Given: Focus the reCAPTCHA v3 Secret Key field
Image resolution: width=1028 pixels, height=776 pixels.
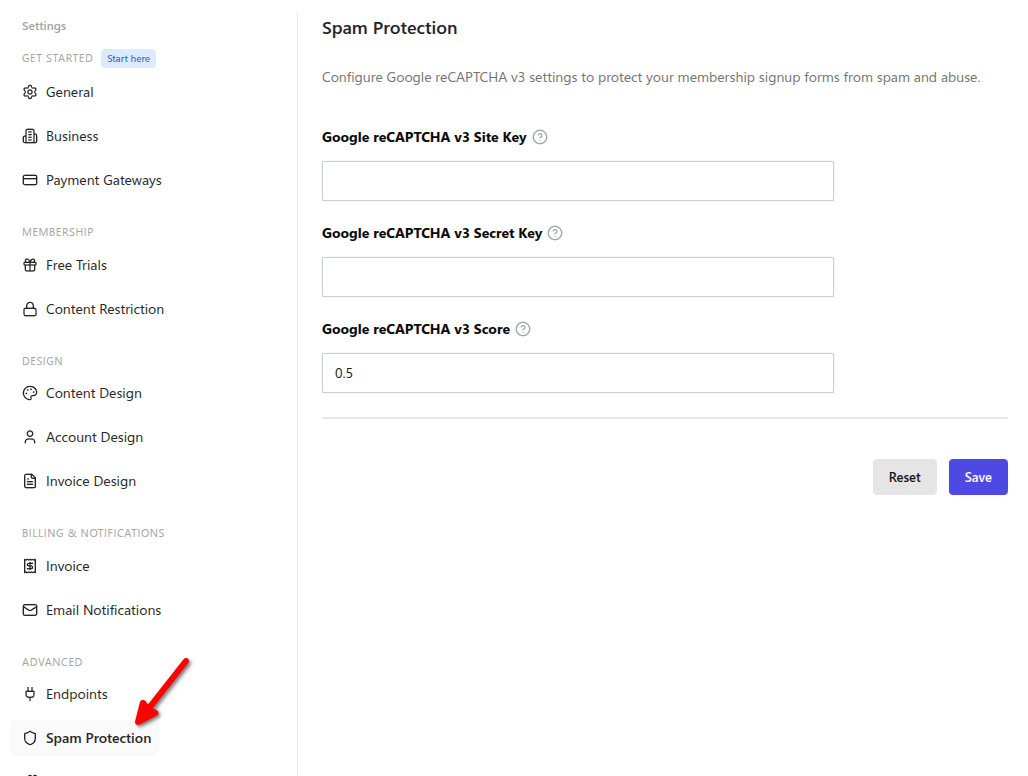Looking at the screenshot, I should pos(578,277).
